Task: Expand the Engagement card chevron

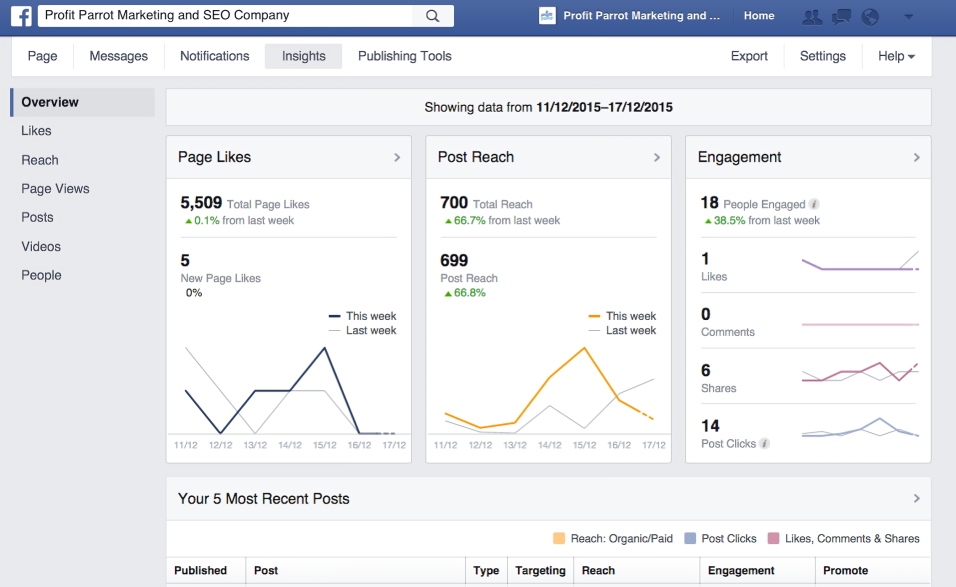Action: pos(916,158)
